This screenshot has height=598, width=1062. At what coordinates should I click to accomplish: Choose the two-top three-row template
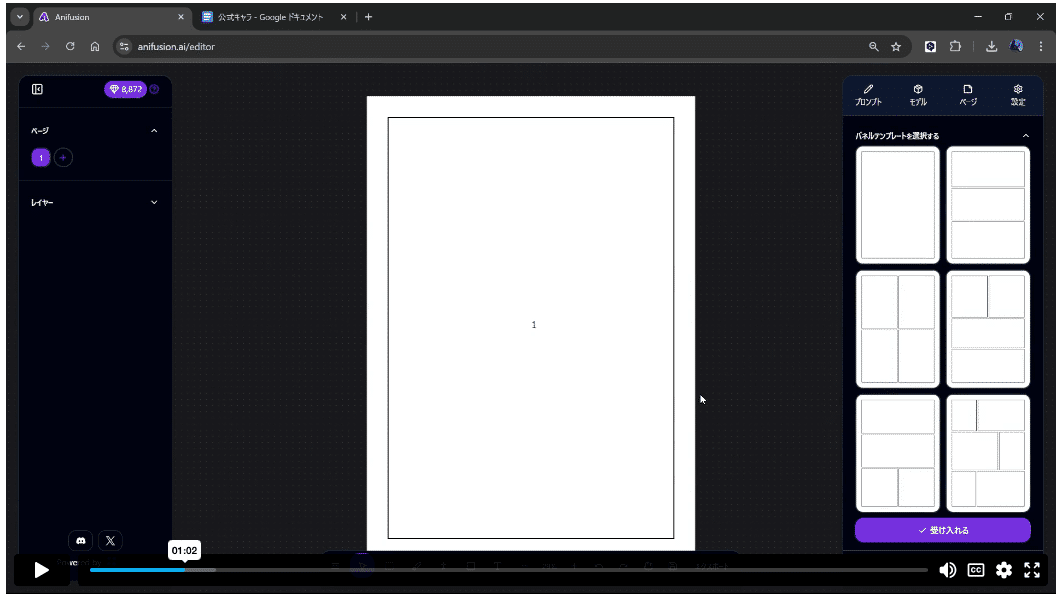click(987, 328)
